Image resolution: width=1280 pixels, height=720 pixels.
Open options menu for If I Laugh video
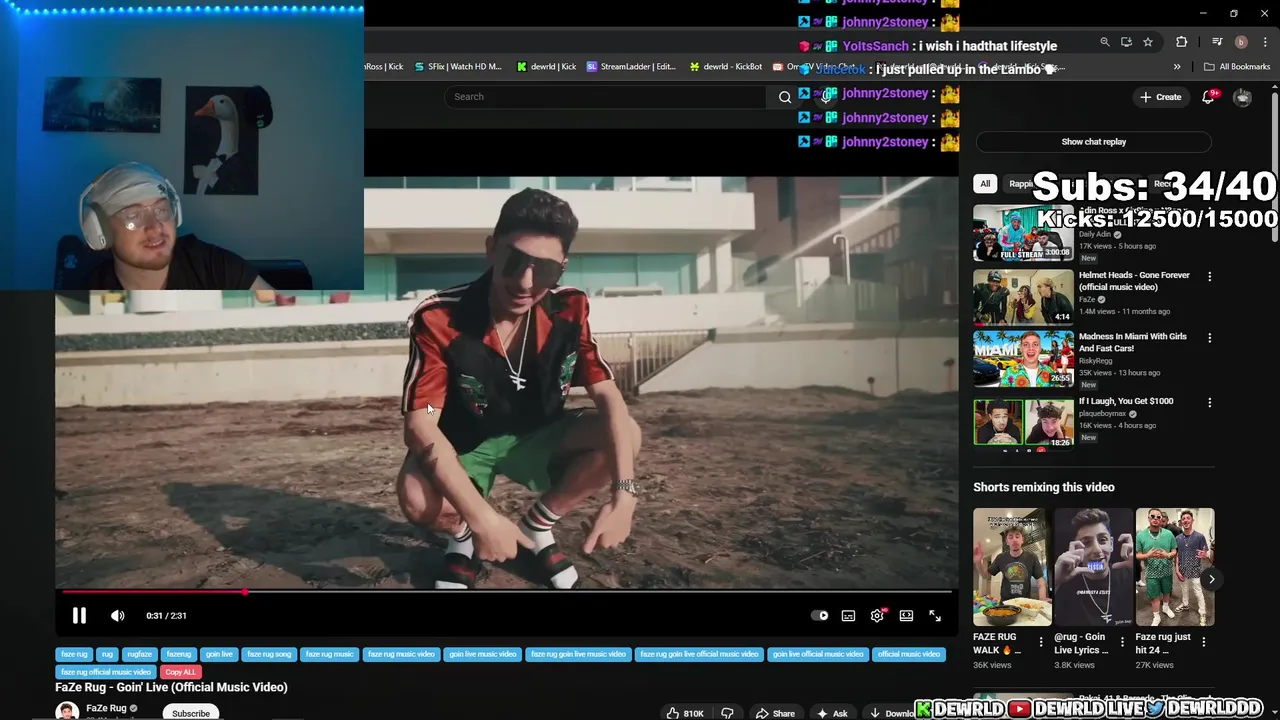point(1209,403)
